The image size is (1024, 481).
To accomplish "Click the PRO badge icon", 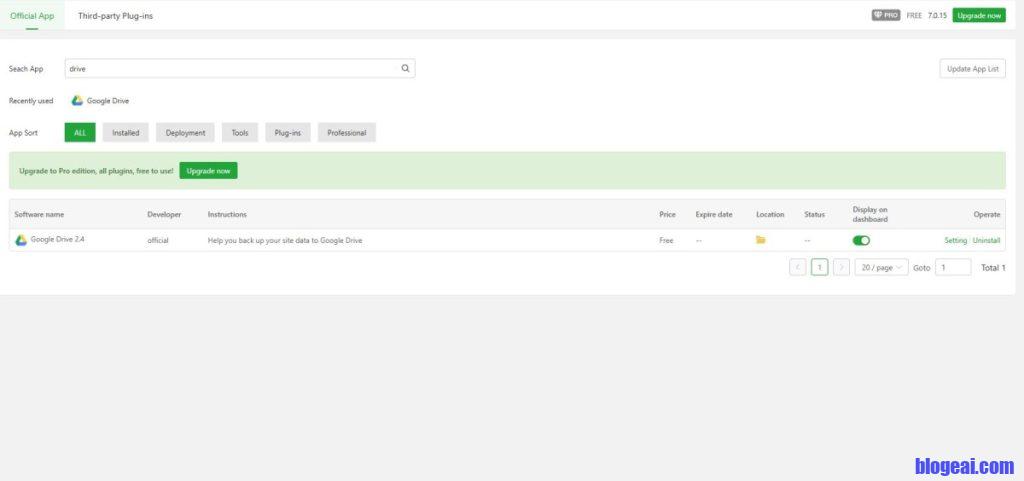I will [x=885, y=15].
